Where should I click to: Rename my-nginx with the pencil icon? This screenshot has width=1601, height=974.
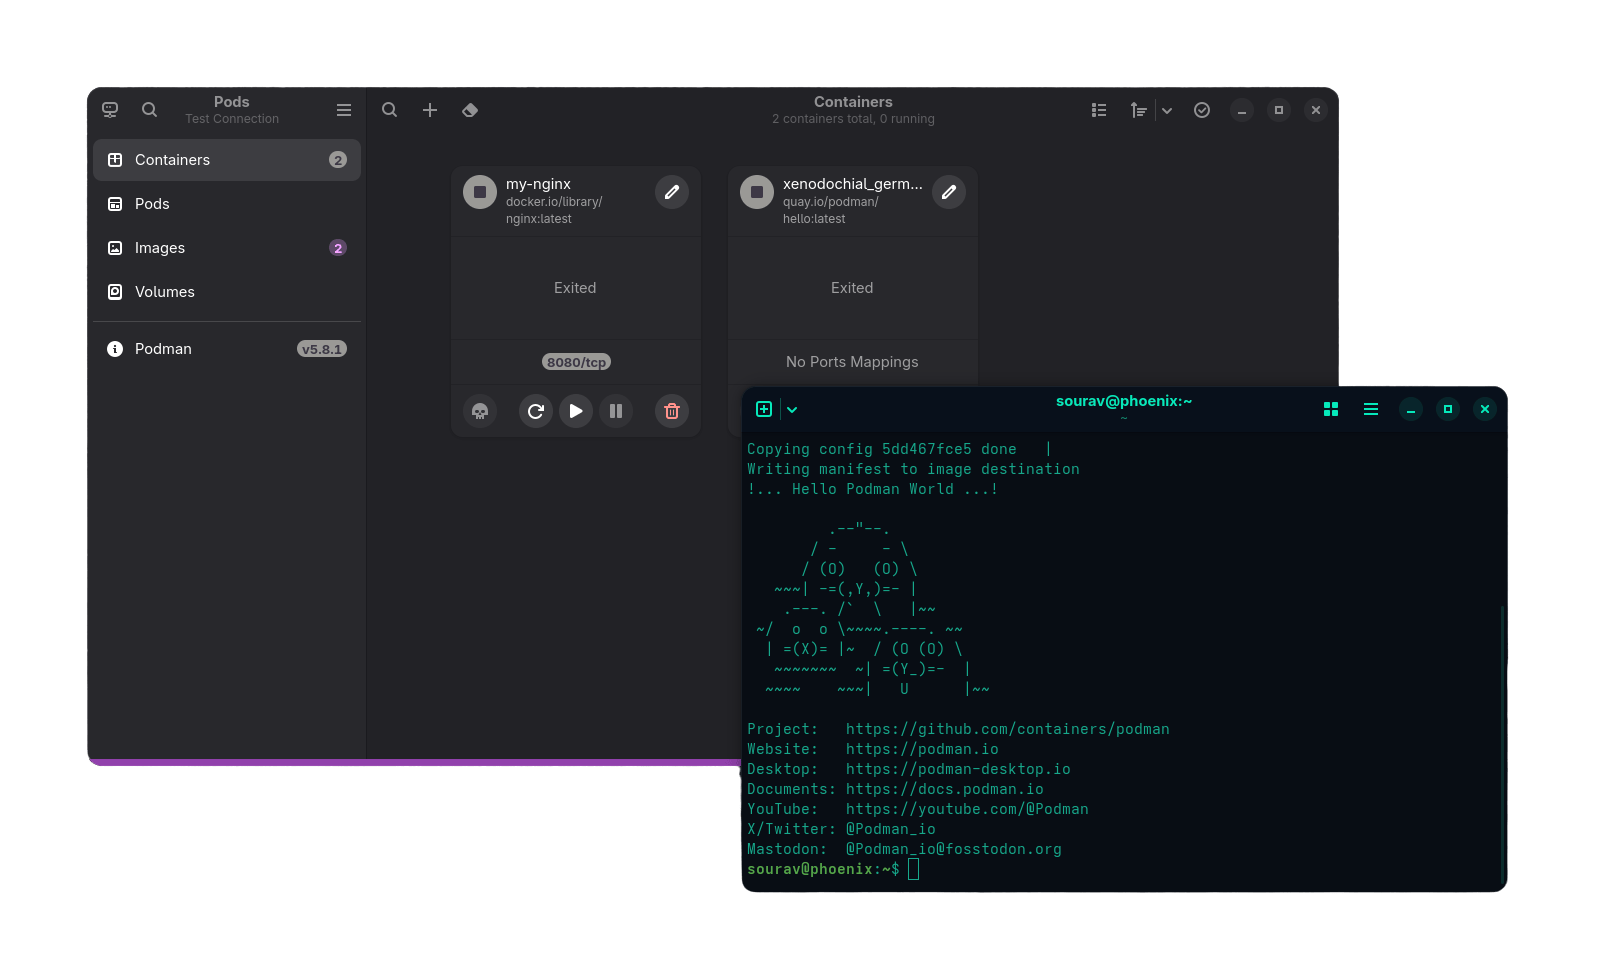point(672,192)
